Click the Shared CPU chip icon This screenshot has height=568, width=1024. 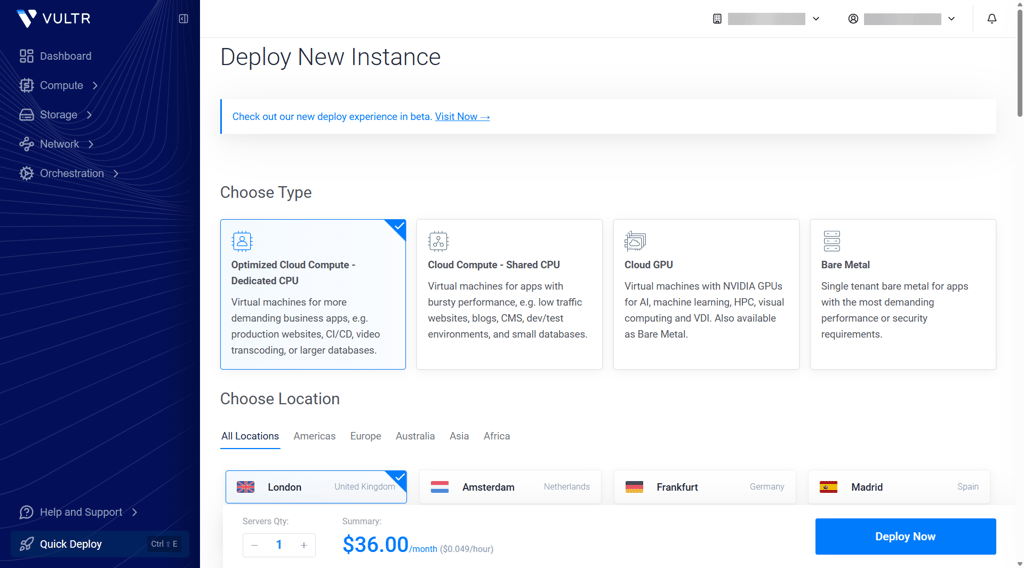point(438,241)
